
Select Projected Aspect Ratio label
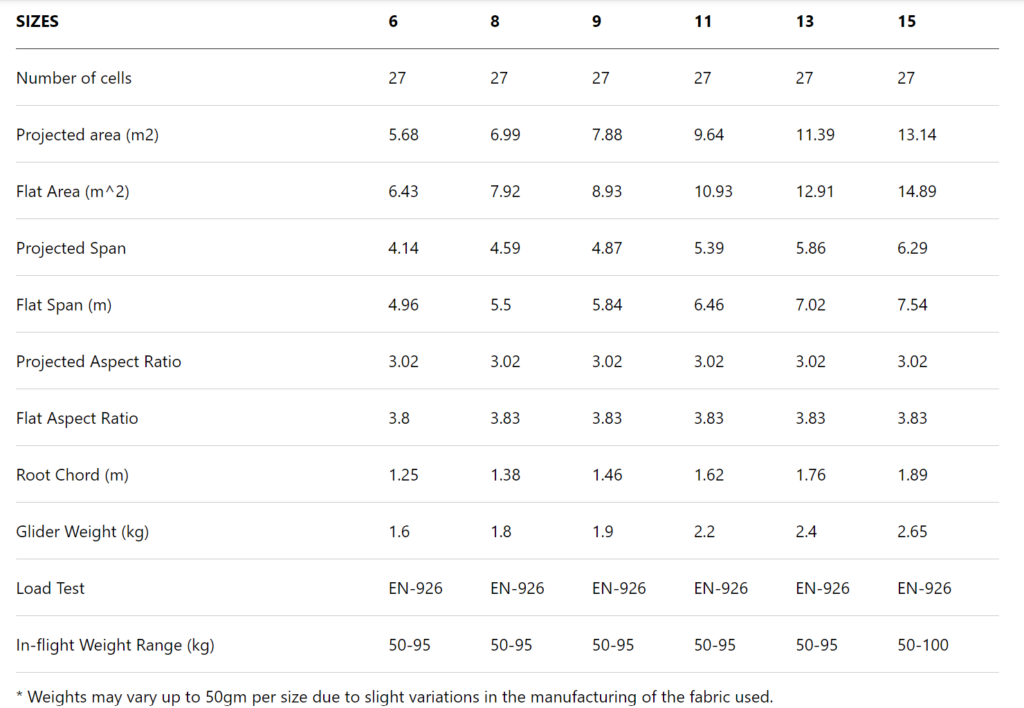click(99, 362)
